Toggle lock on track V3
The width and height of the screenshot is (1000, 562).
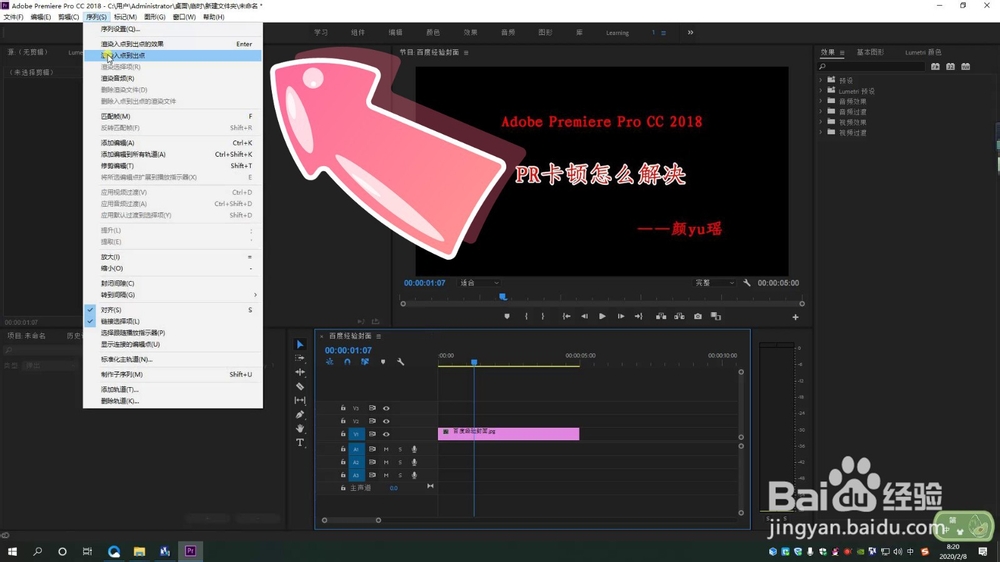point(343,408)
